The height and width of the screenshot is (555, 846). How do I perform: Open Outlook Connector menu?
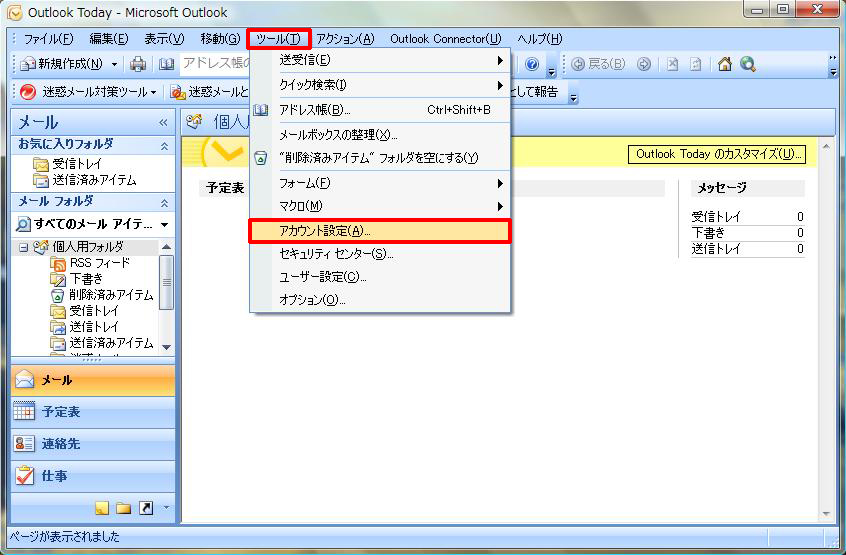click(x=446, y=39)
